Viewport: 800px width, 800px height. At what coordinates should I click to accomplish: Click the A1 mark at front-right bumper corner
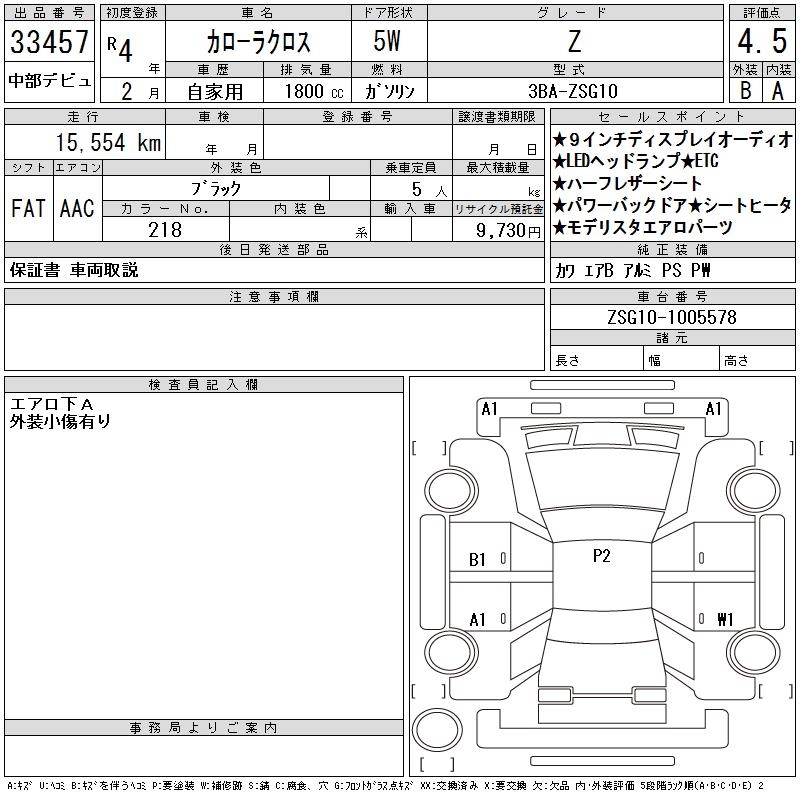click(x=713, y=409)
